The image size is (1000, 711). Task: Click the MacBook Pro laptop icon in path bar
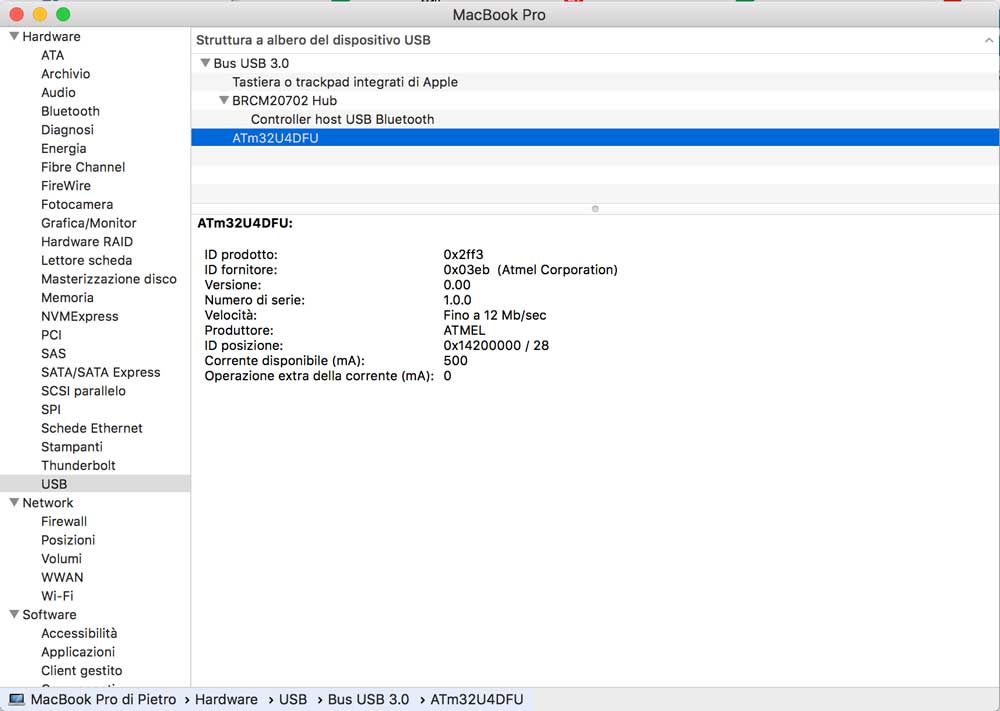click(17, 700)
